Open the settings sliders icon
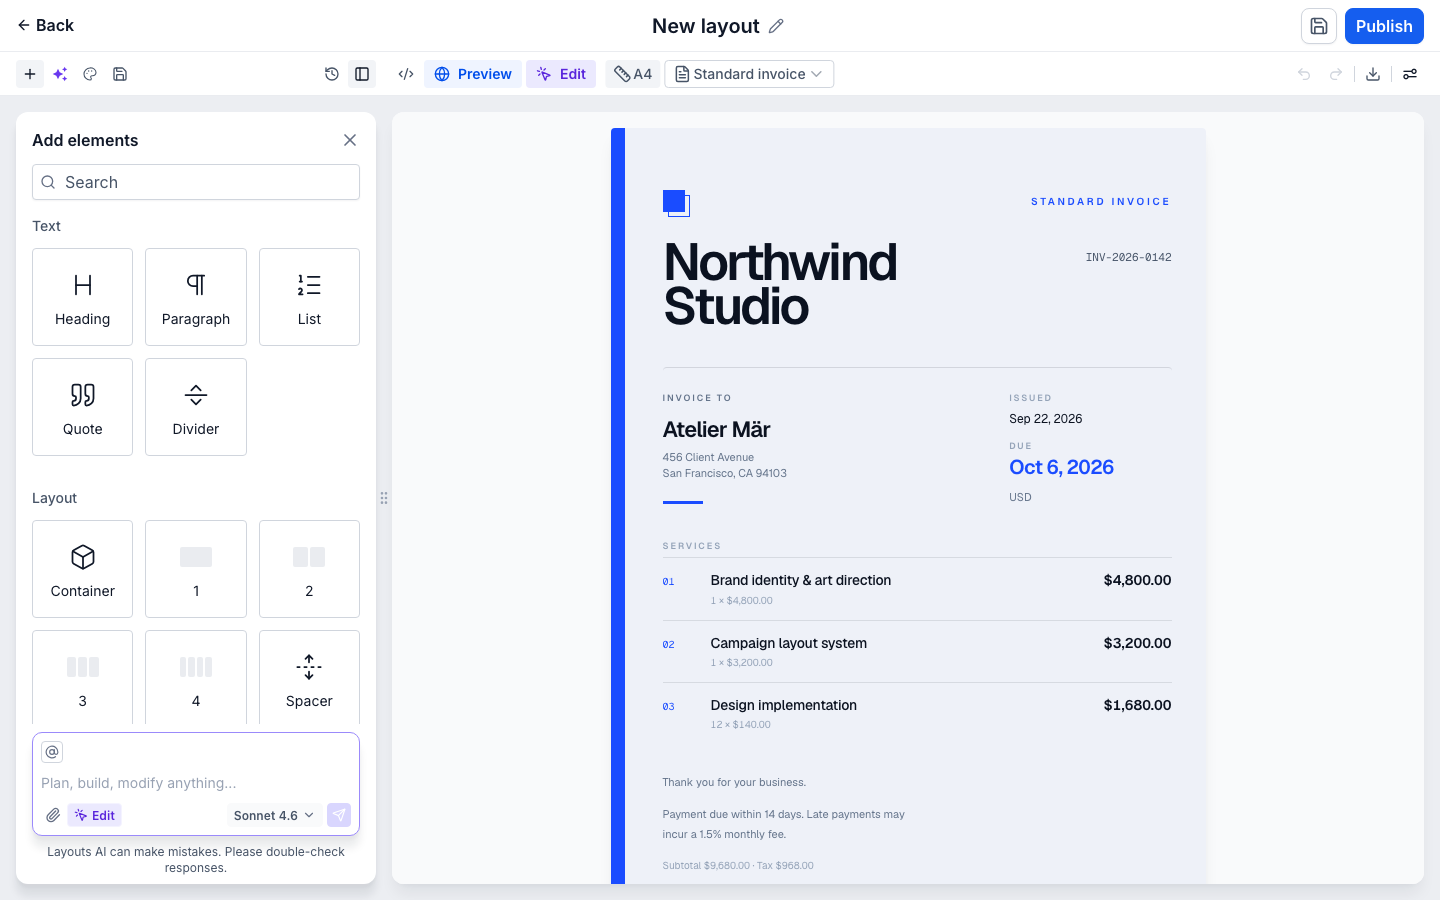 click(x=1410, y=74)
